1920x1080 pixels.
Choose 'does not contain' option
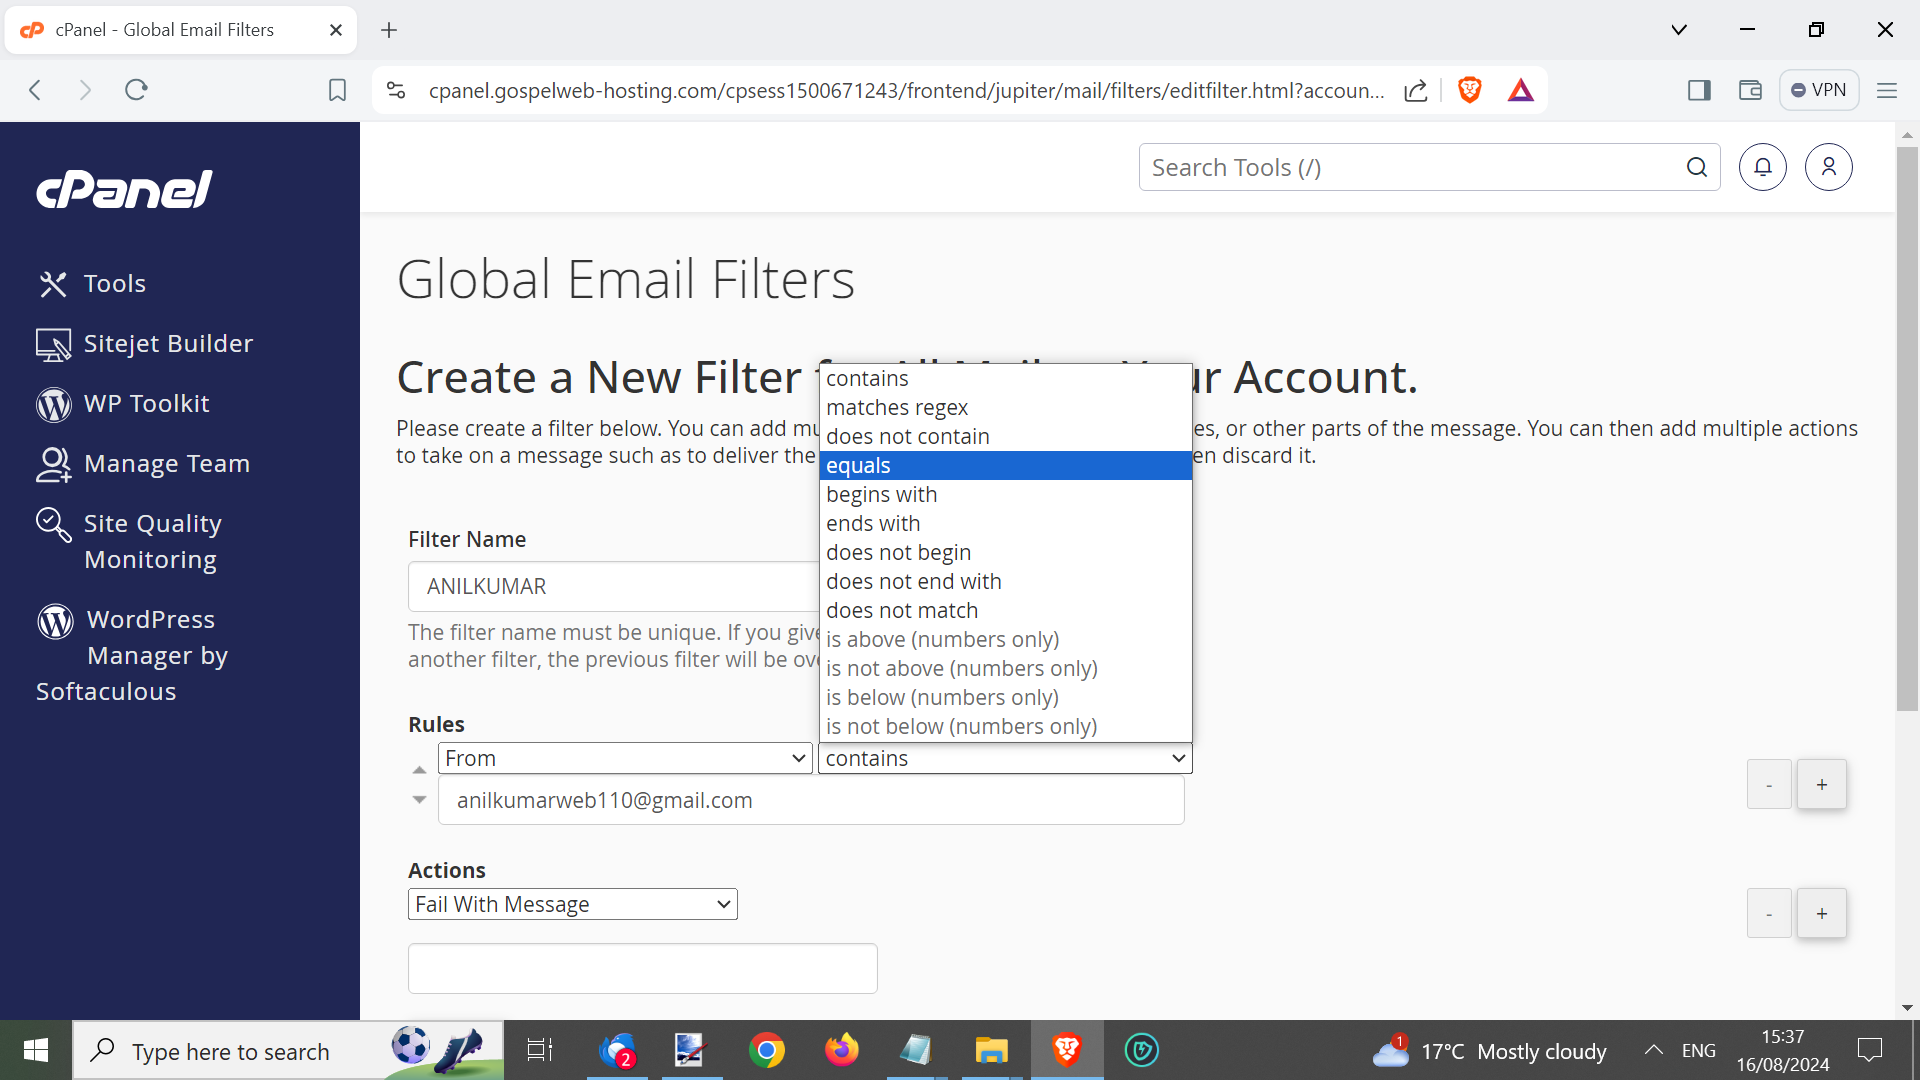click(907, 436)
